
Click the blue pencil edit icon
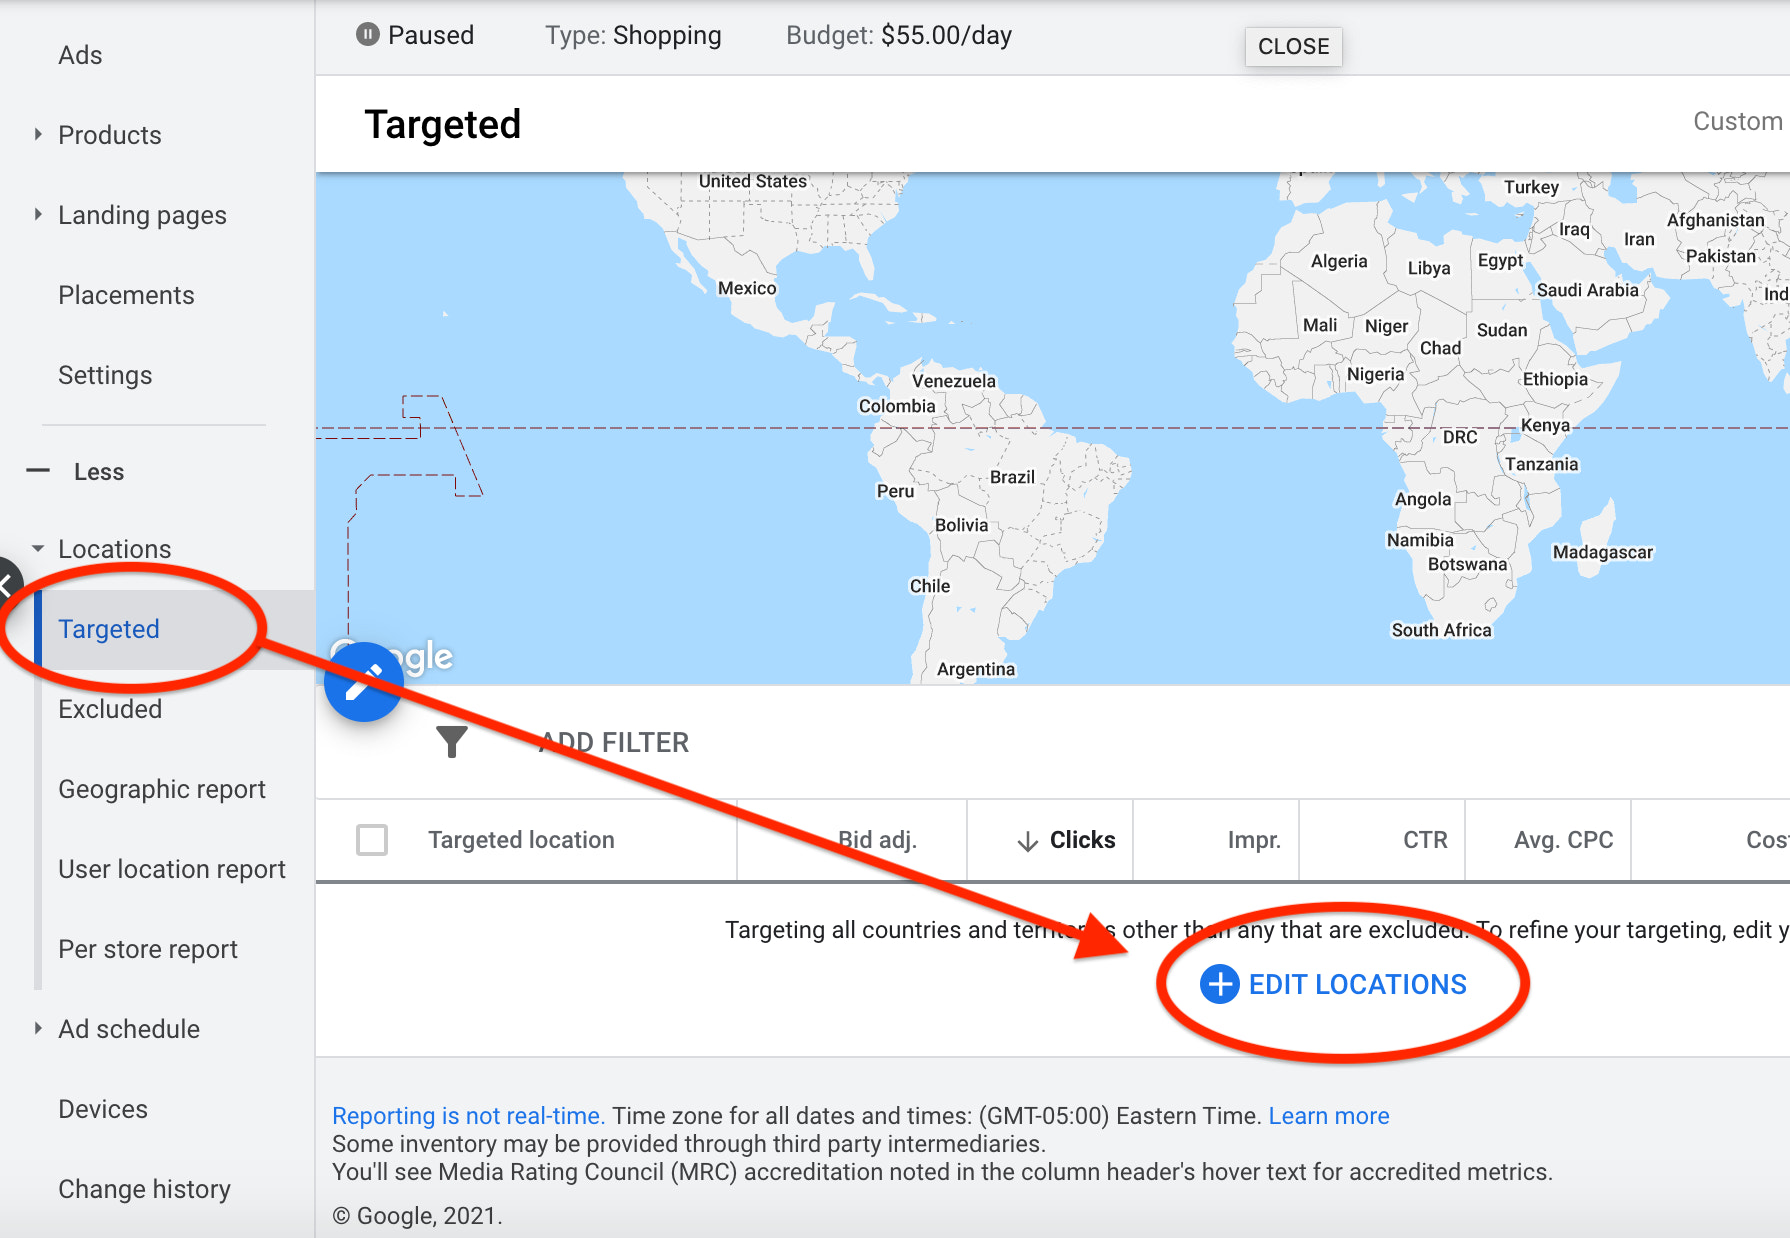pyautogui.click(x=363, y=682)
